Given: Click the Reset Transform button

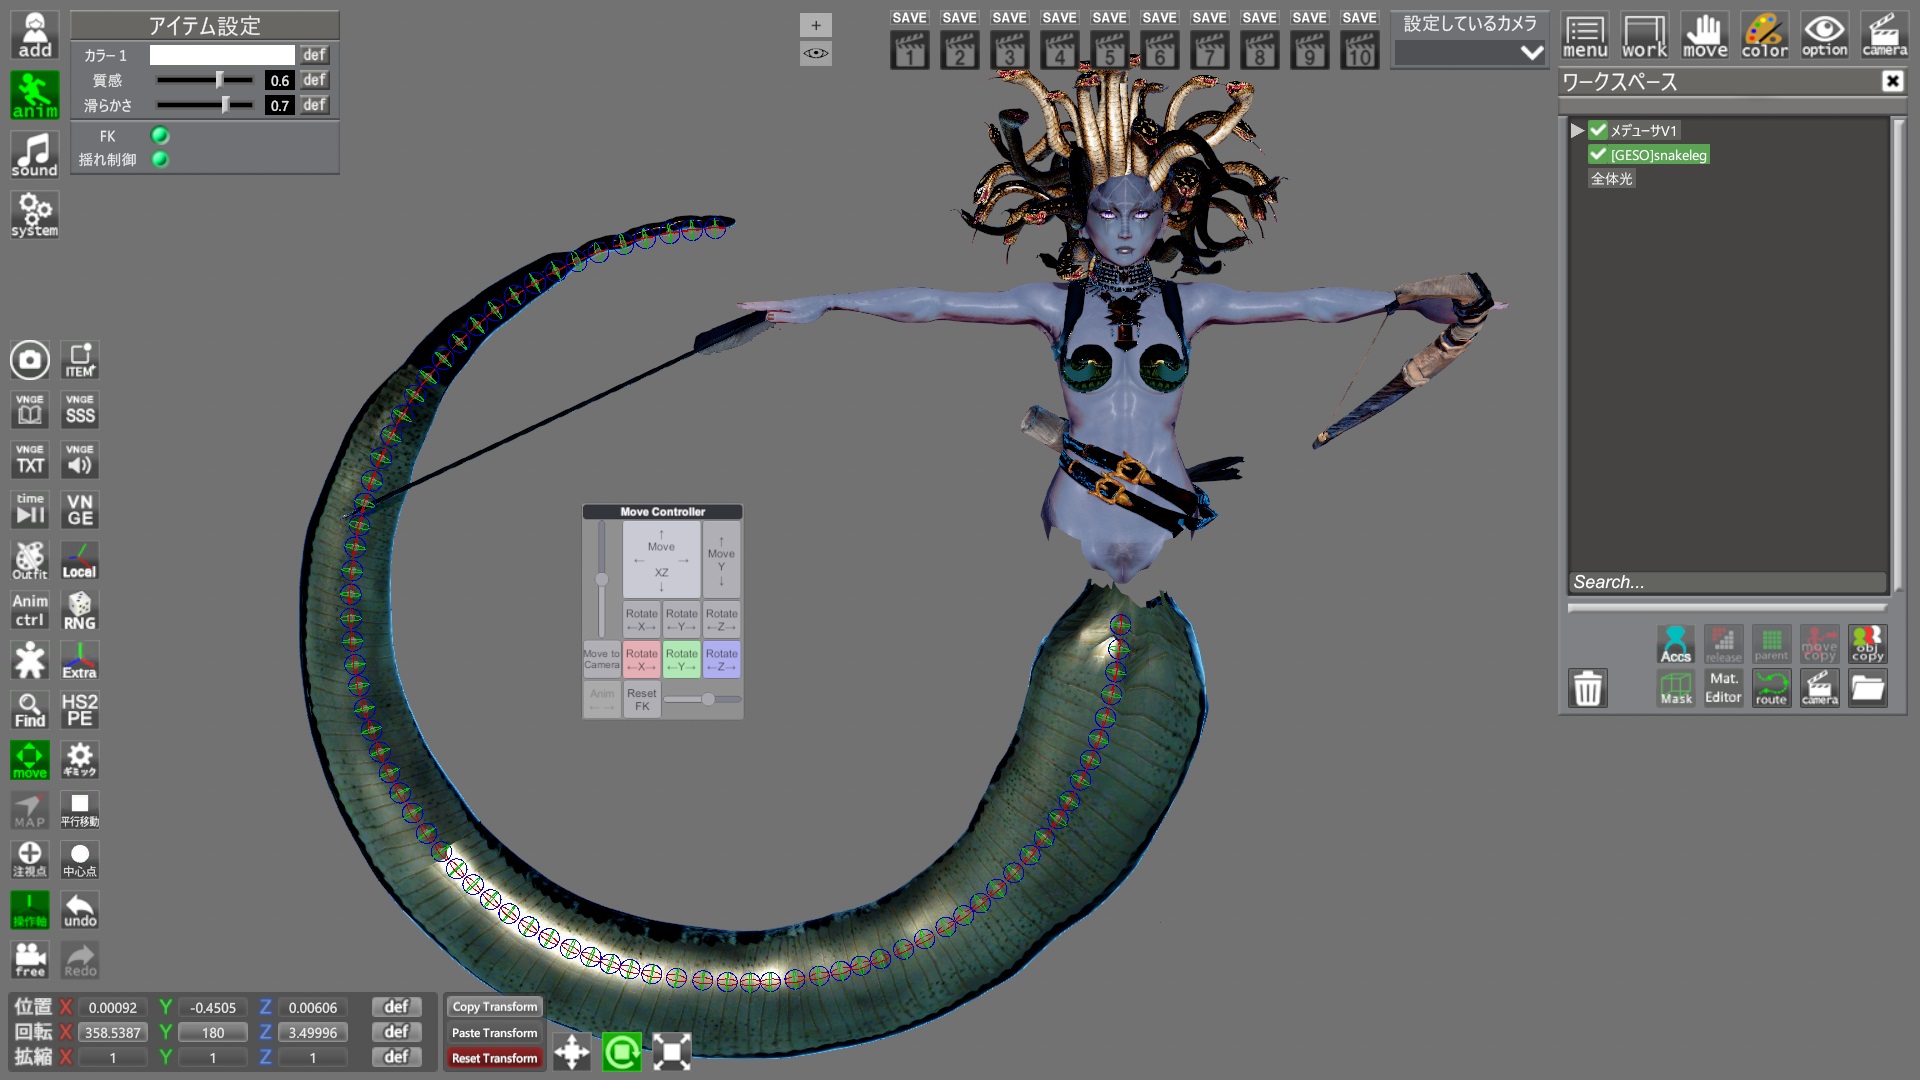Looking at the screenshot, I should pos(494,1058).
